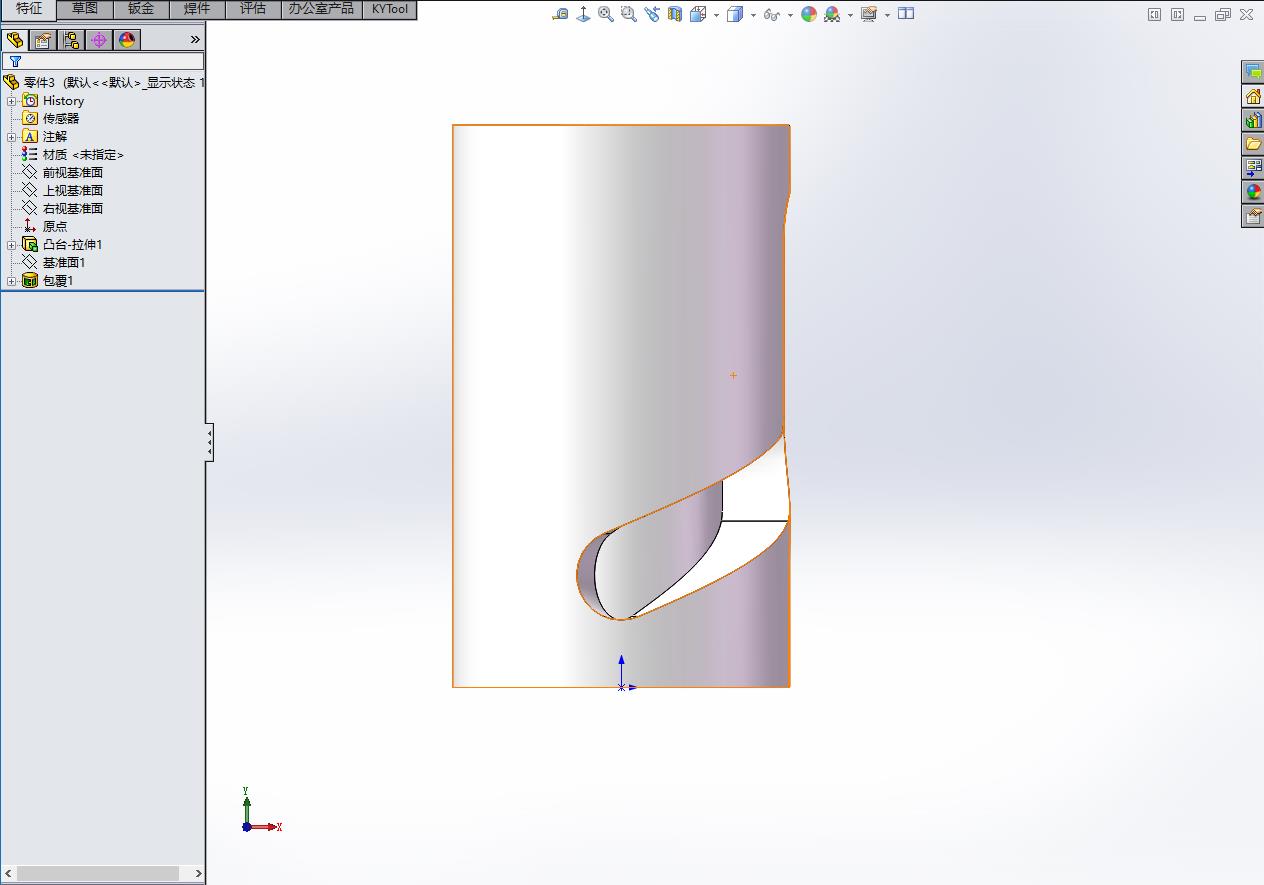Click the View Settings monitor icon
This screenshot has width=1264, height=885.
click(x=869, y=14)
